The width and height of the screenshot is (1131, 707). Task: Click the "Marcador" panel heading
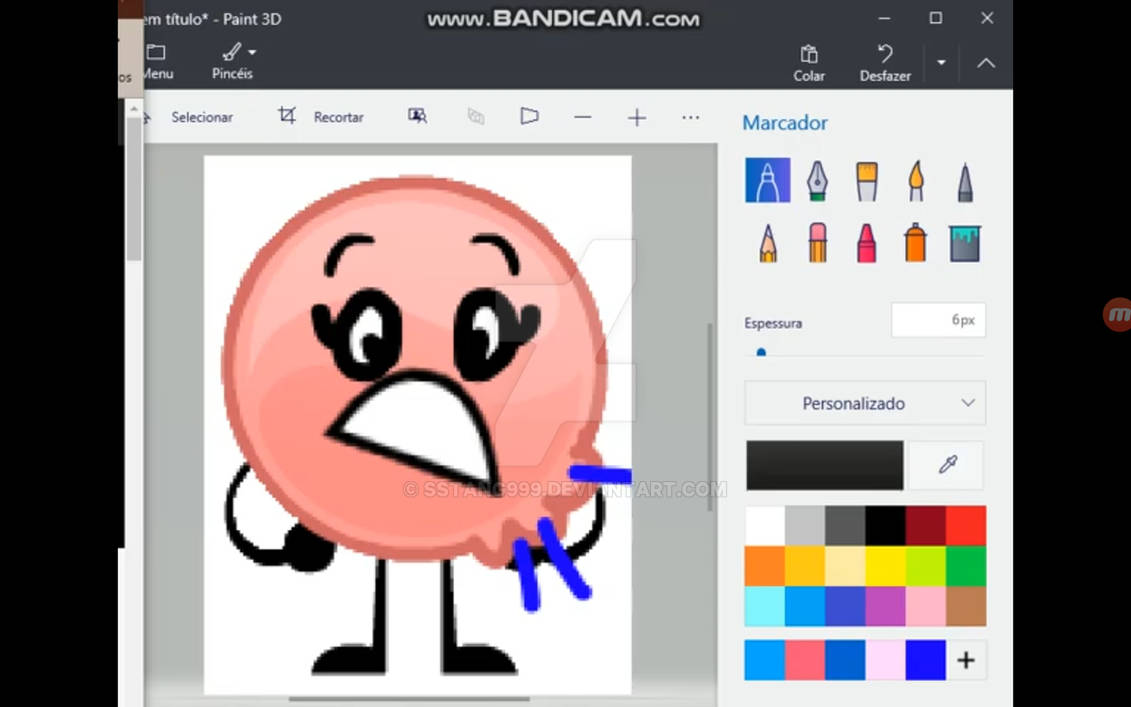point(785,123)
